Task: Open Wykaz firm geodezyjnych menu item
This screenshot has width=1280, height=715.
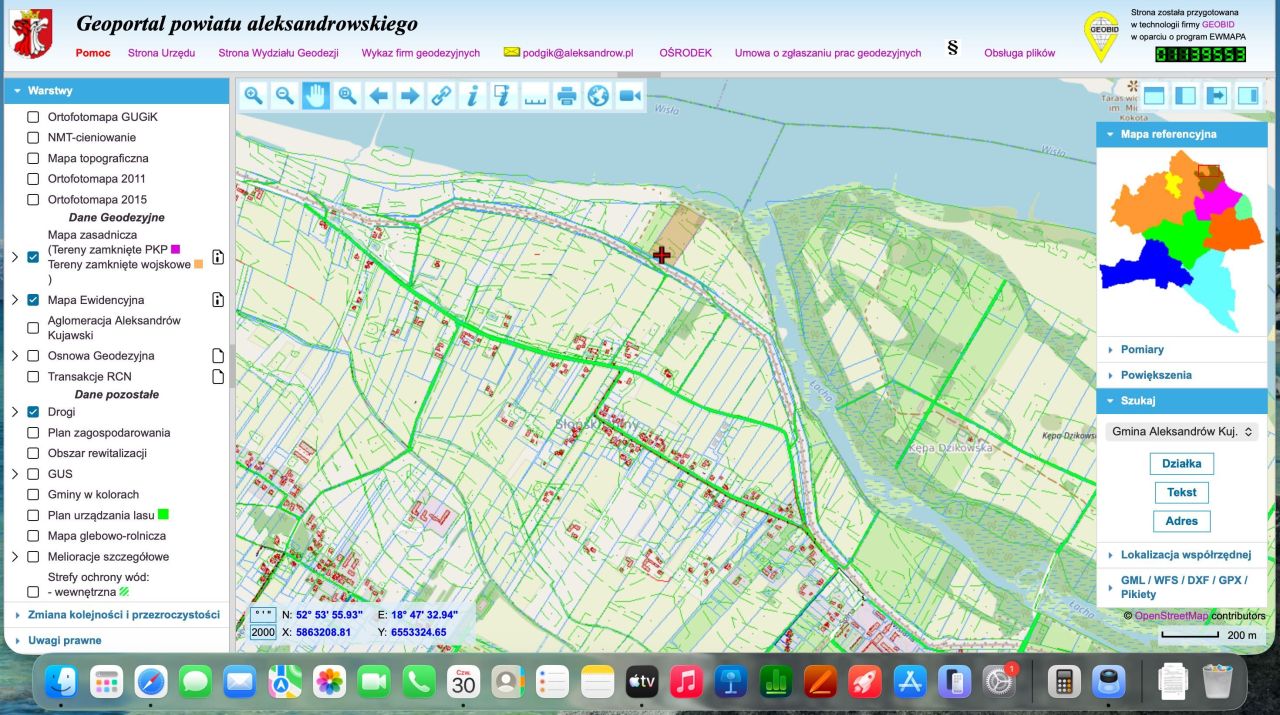Action: pyautogui.click(x=421, y=53)
